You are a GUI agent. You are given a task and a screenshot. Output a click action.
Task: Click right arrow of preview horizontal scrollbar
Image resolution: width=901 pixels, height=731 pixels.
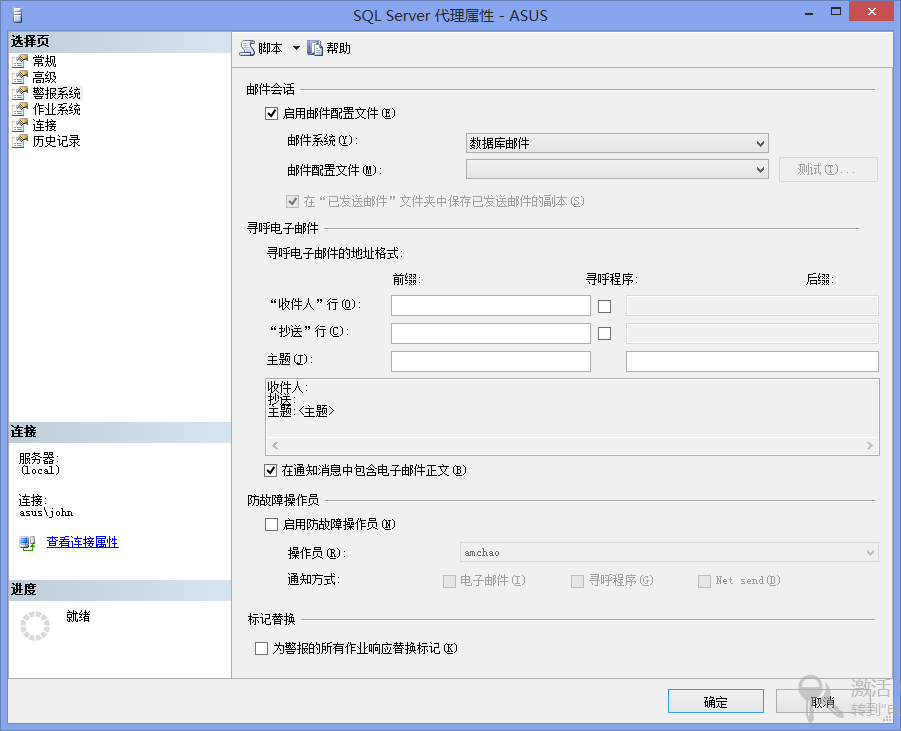[871, 446]
